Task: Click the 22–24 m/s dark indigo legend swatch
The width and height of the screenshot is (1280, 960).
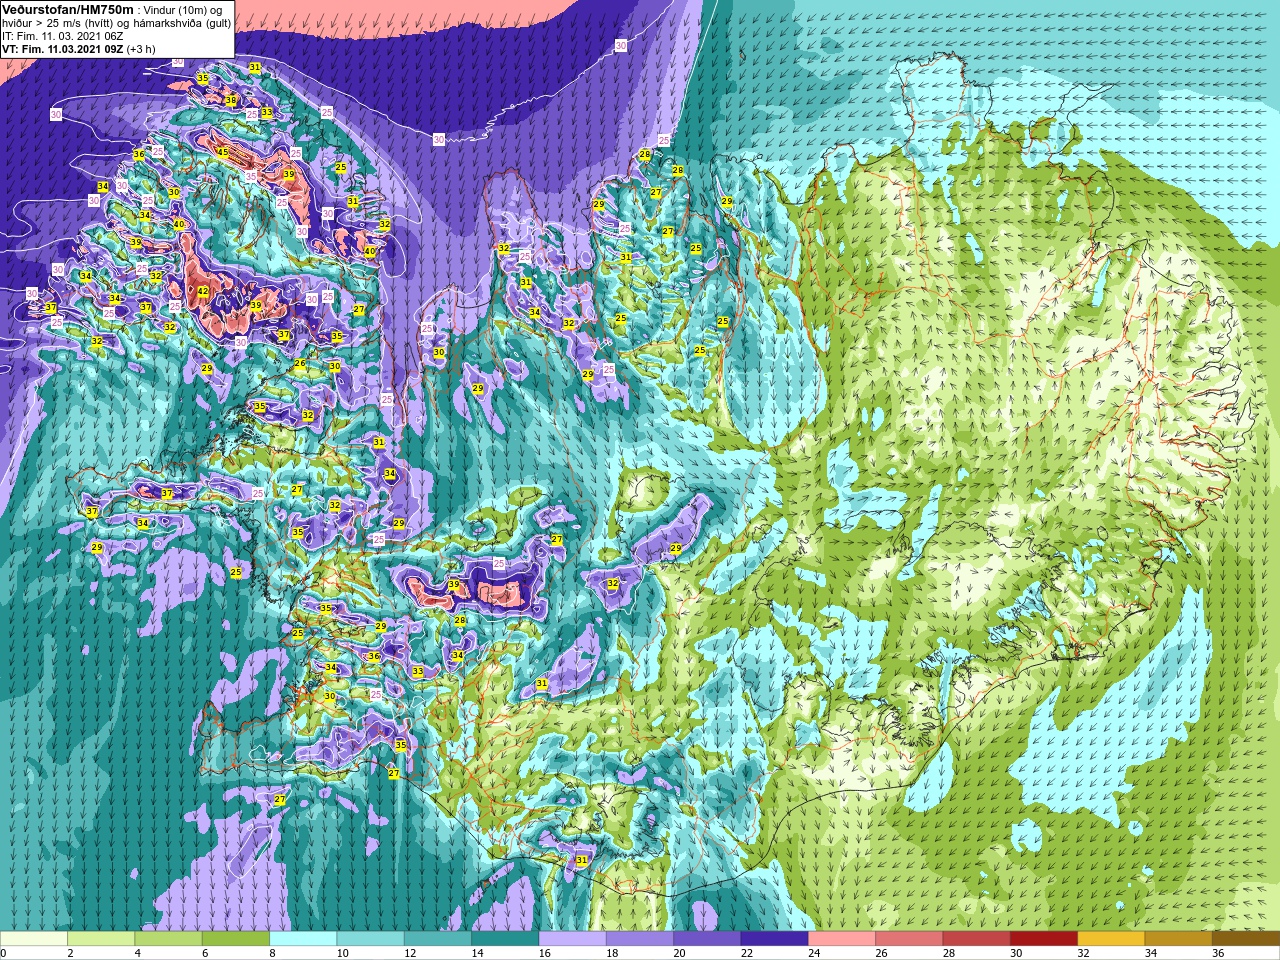Action: pos(774,939)
